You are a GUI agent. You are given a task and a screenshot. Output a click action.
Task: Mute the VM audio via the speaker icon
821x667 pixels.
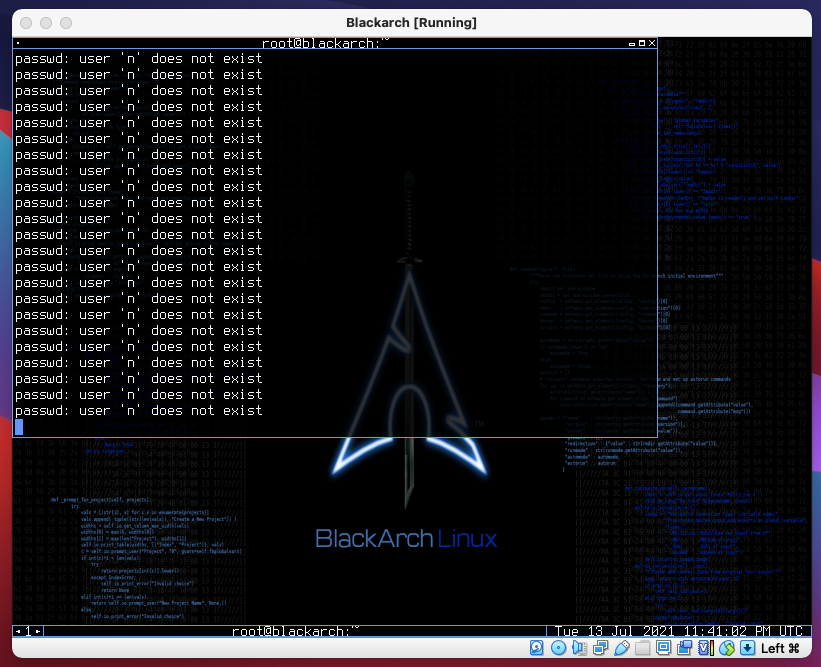[x=578, y=648]
